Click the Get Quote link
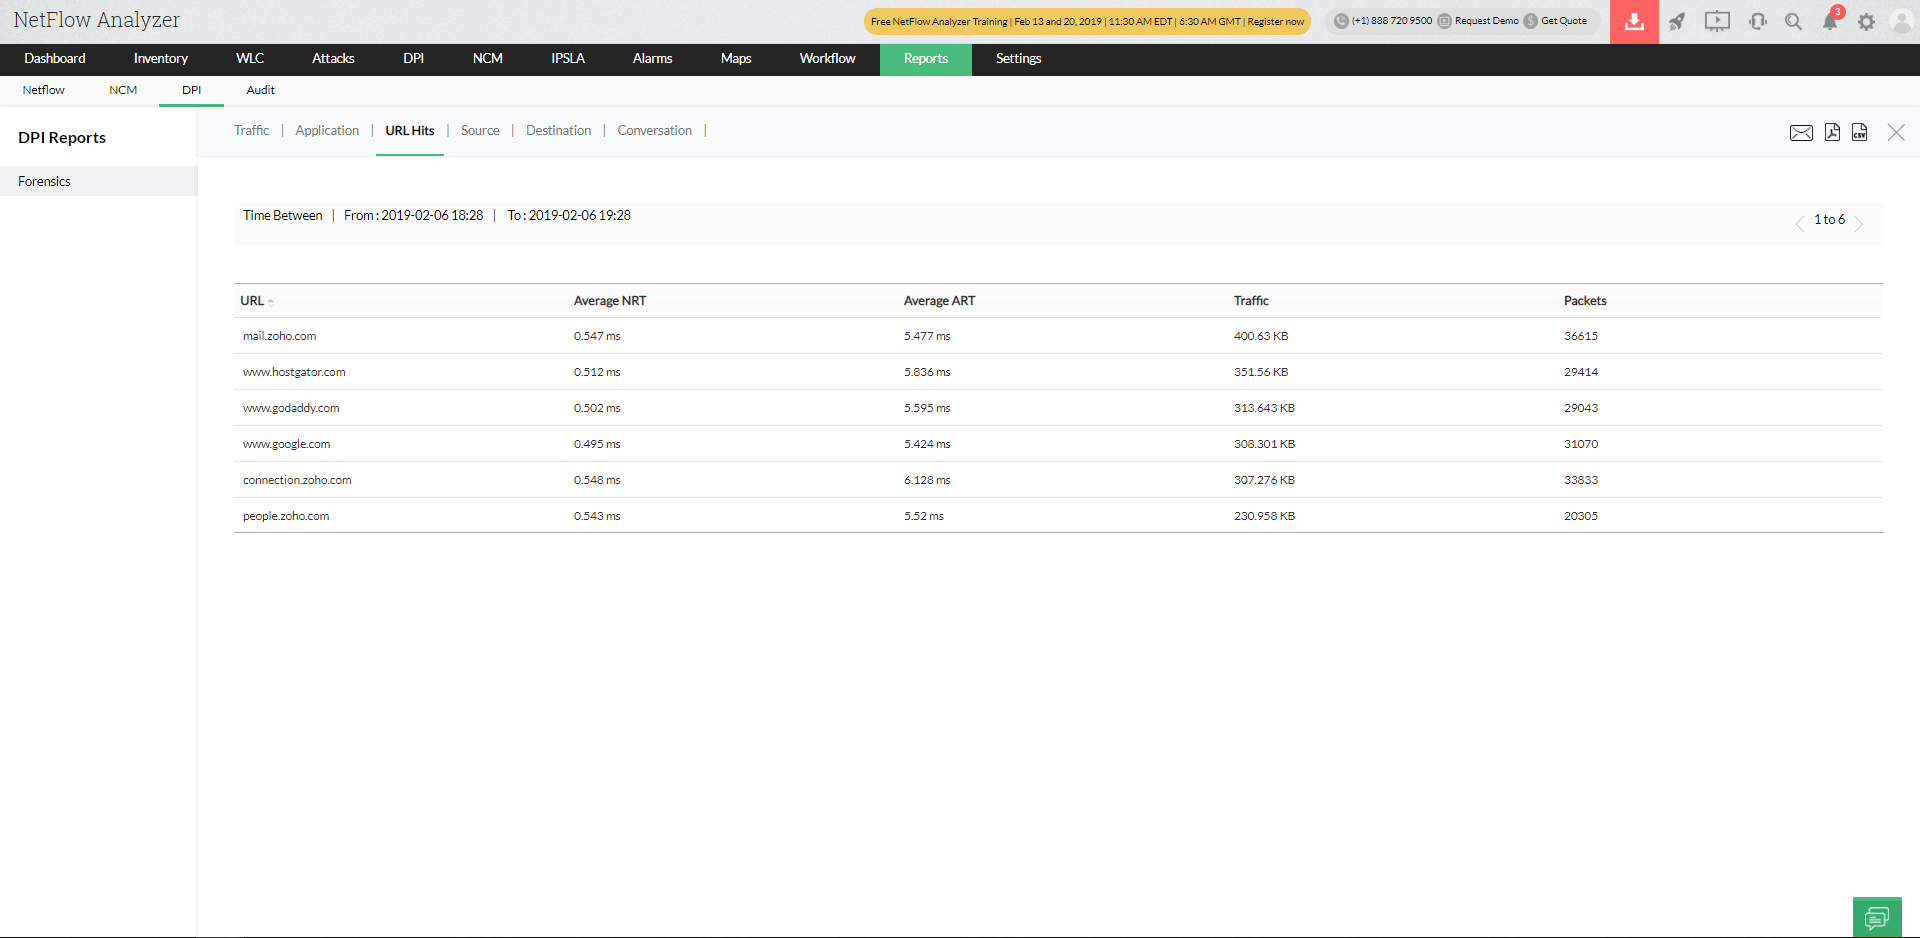Viewport: 1920px width, 938px height. (1563, 21)
